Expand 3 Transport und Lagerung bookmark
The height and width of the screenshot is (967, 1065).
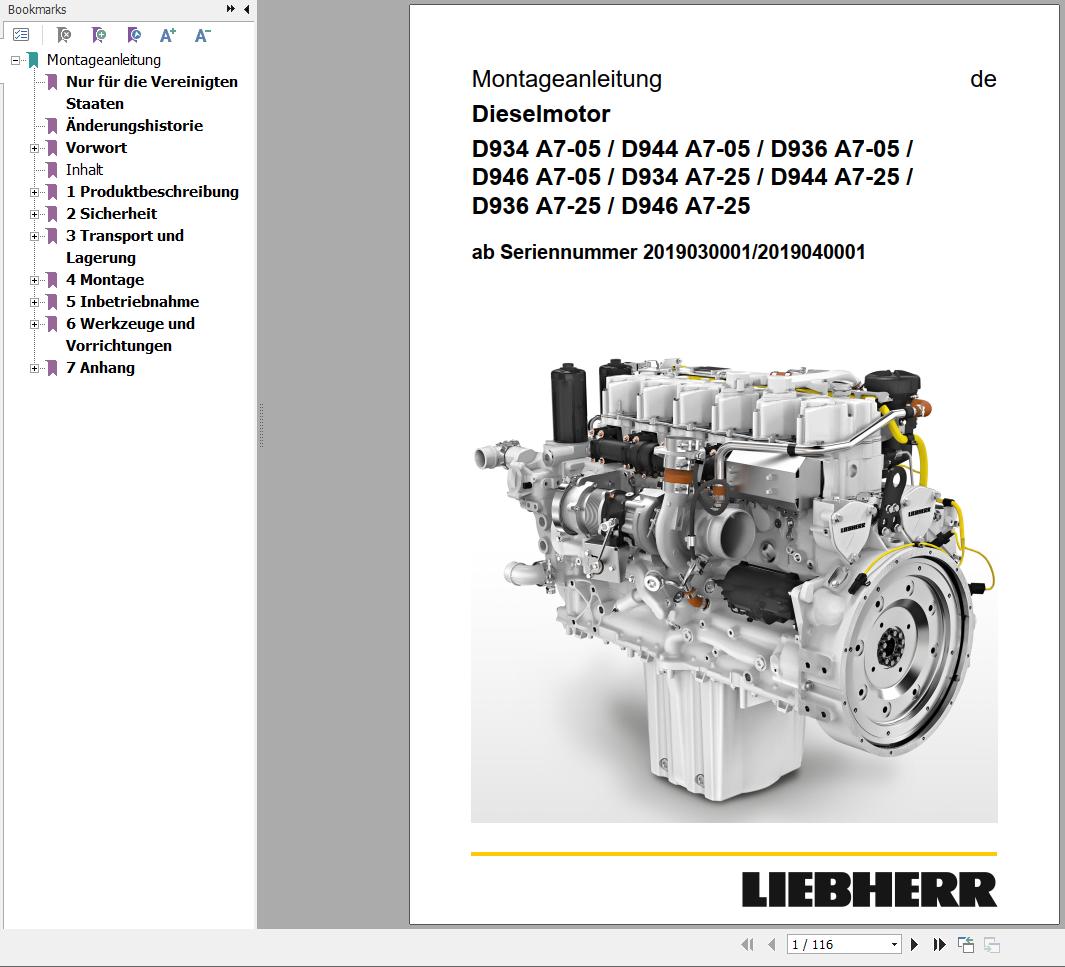(34, 236)
